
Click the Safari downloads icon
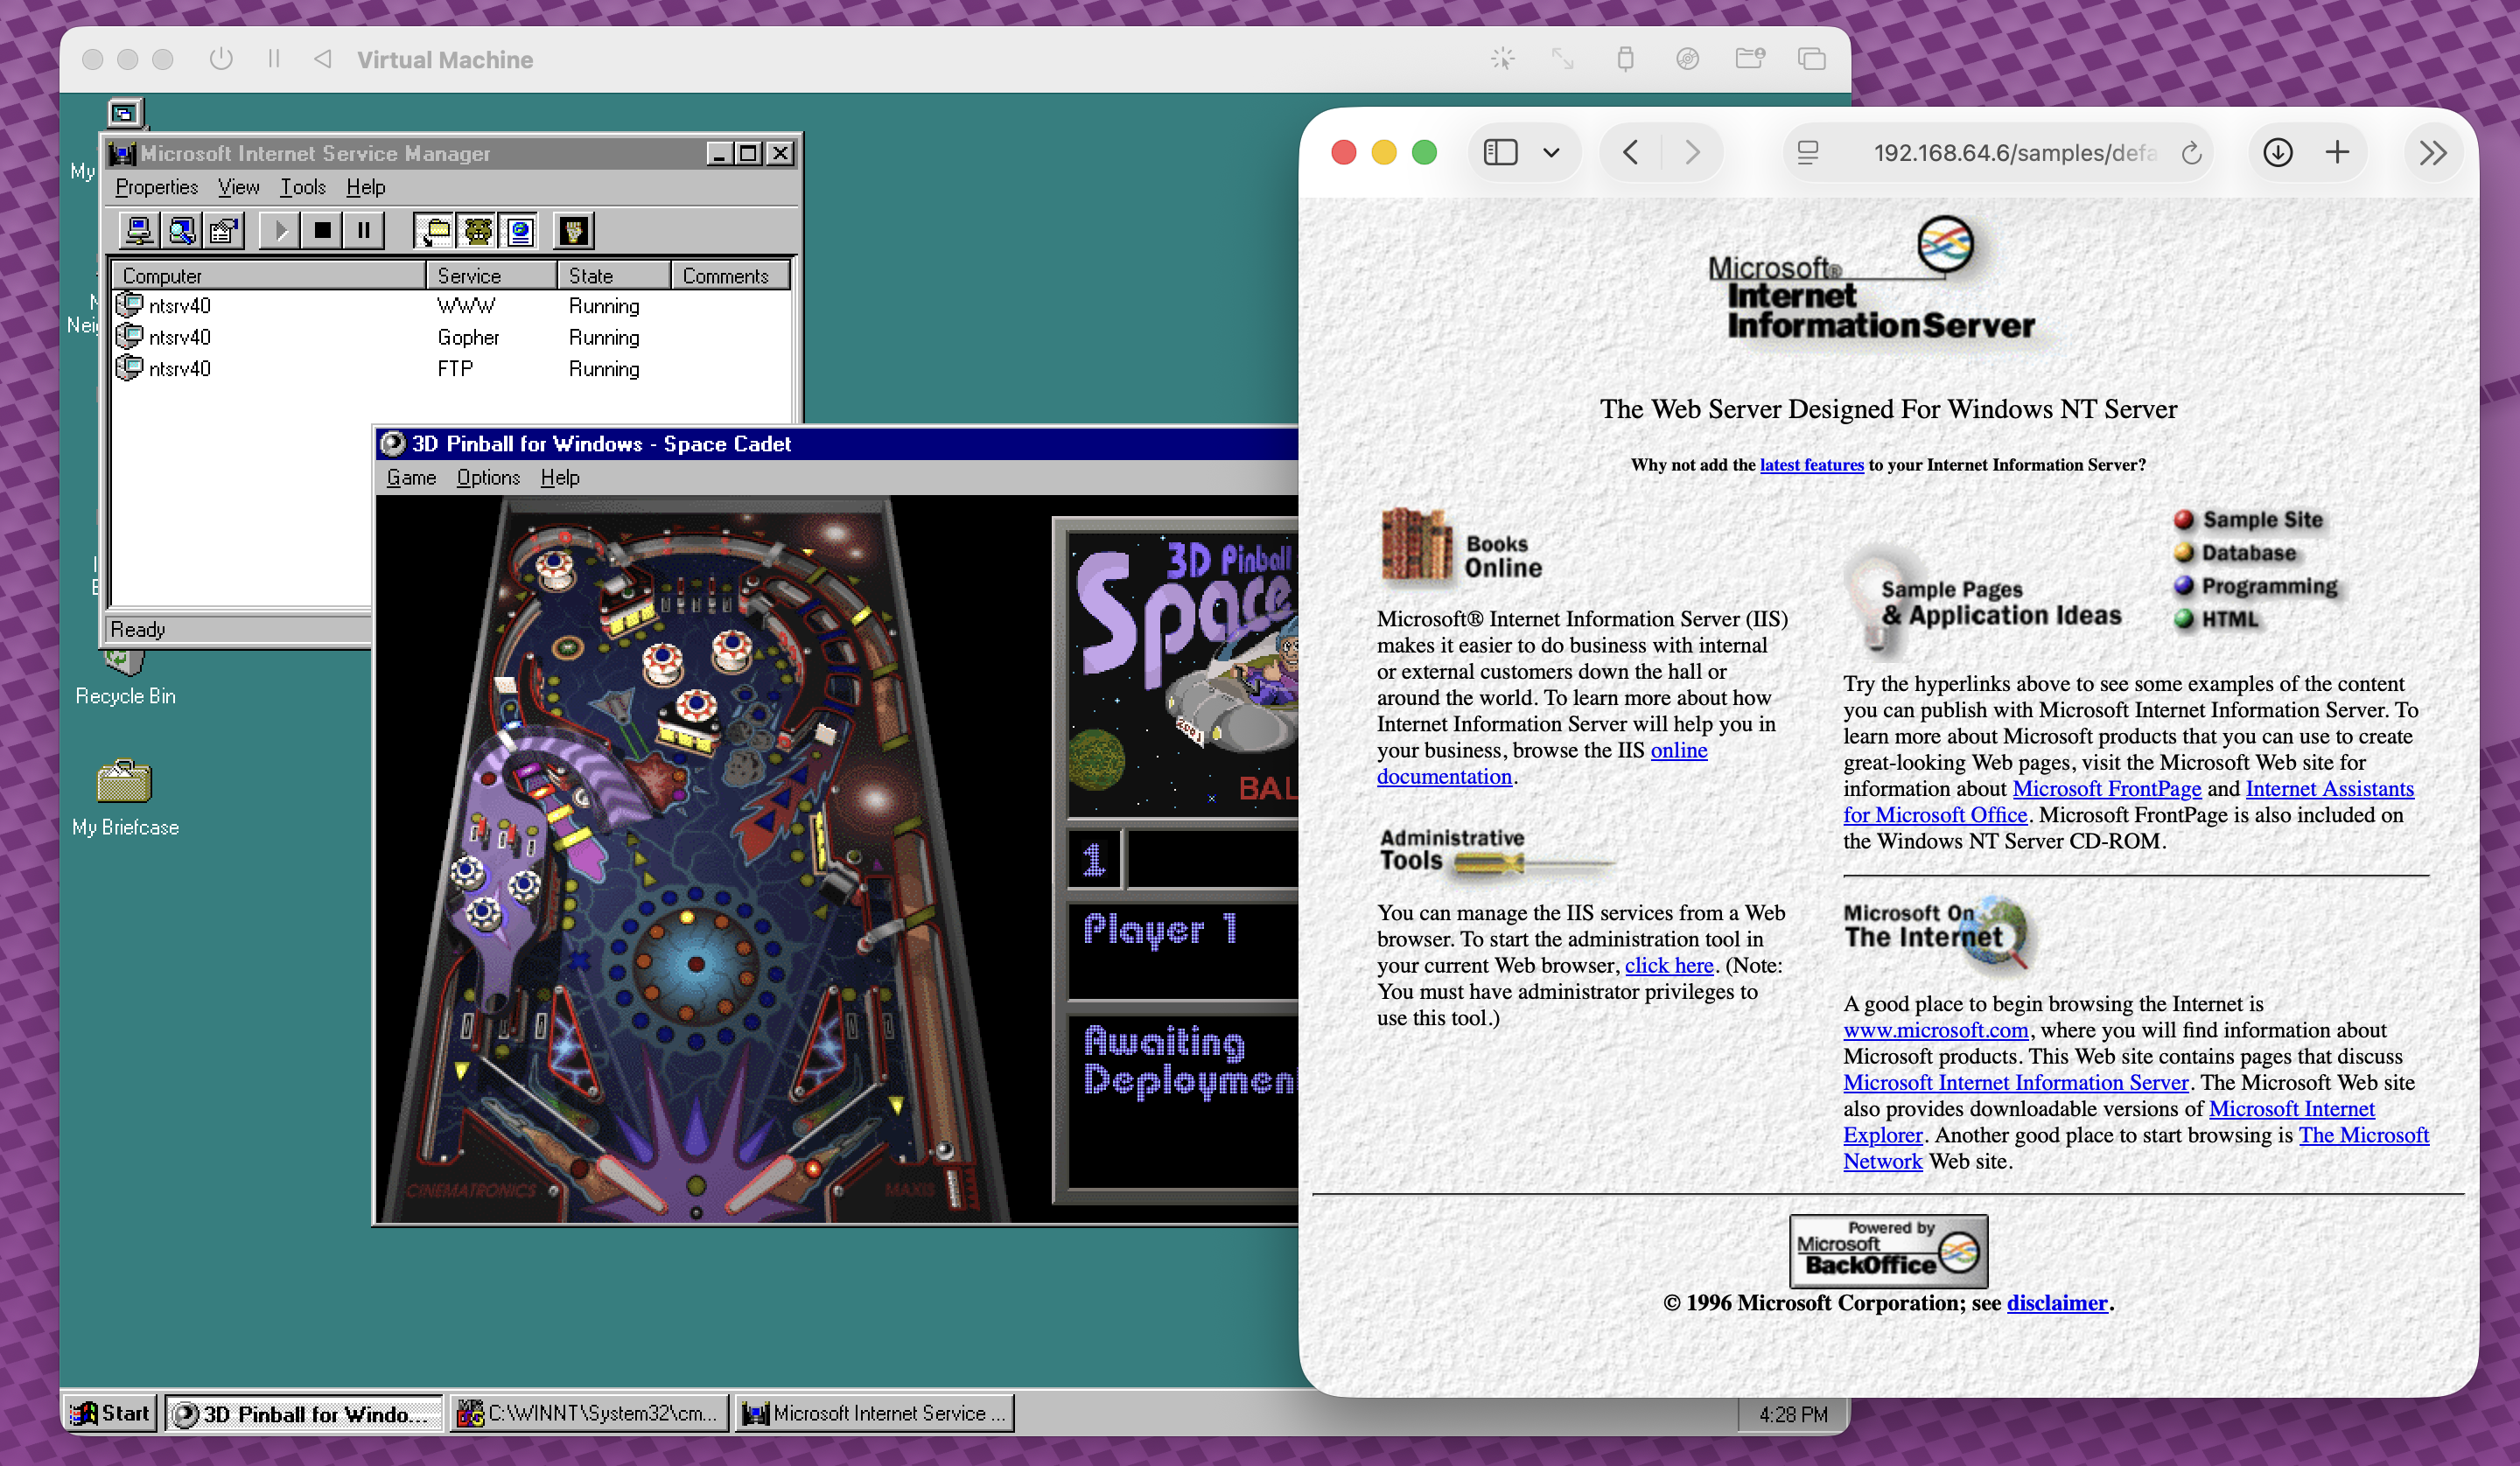[2277, 153]
